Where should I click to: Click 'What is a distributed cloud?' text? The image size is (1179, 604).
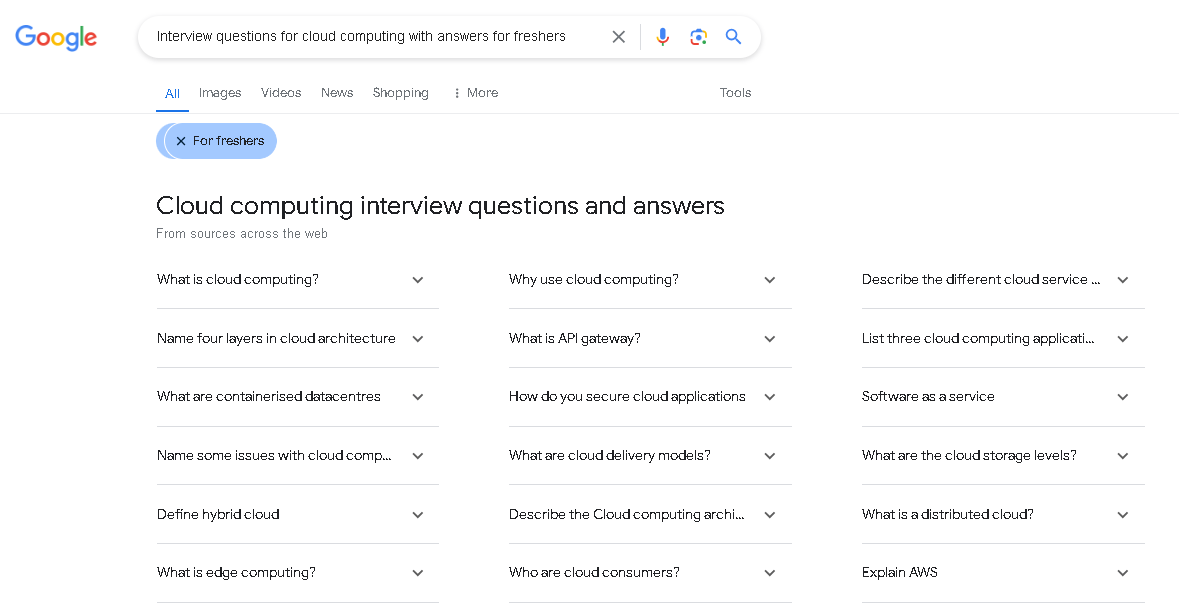pos(947,514)
